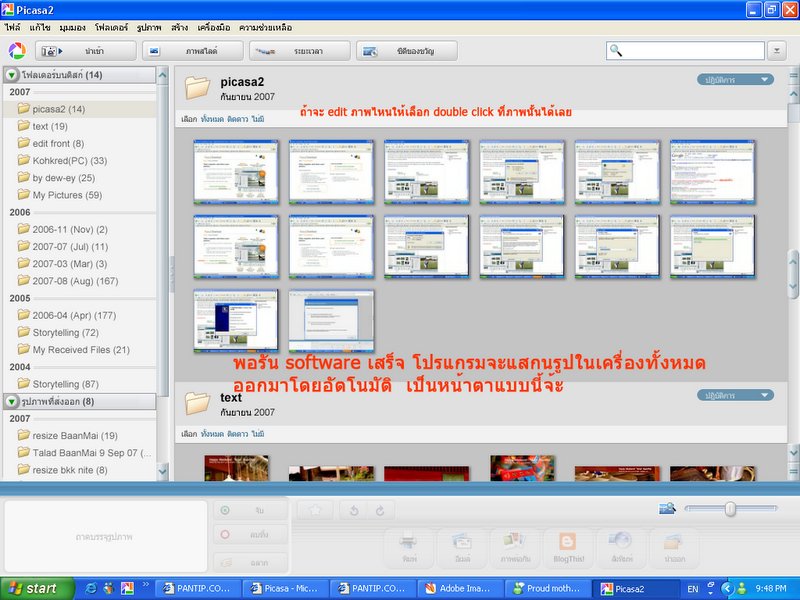Click the ลบทิ้ง clear button in tray
Screen dimensions: 800x600
(x=250, y=534)
